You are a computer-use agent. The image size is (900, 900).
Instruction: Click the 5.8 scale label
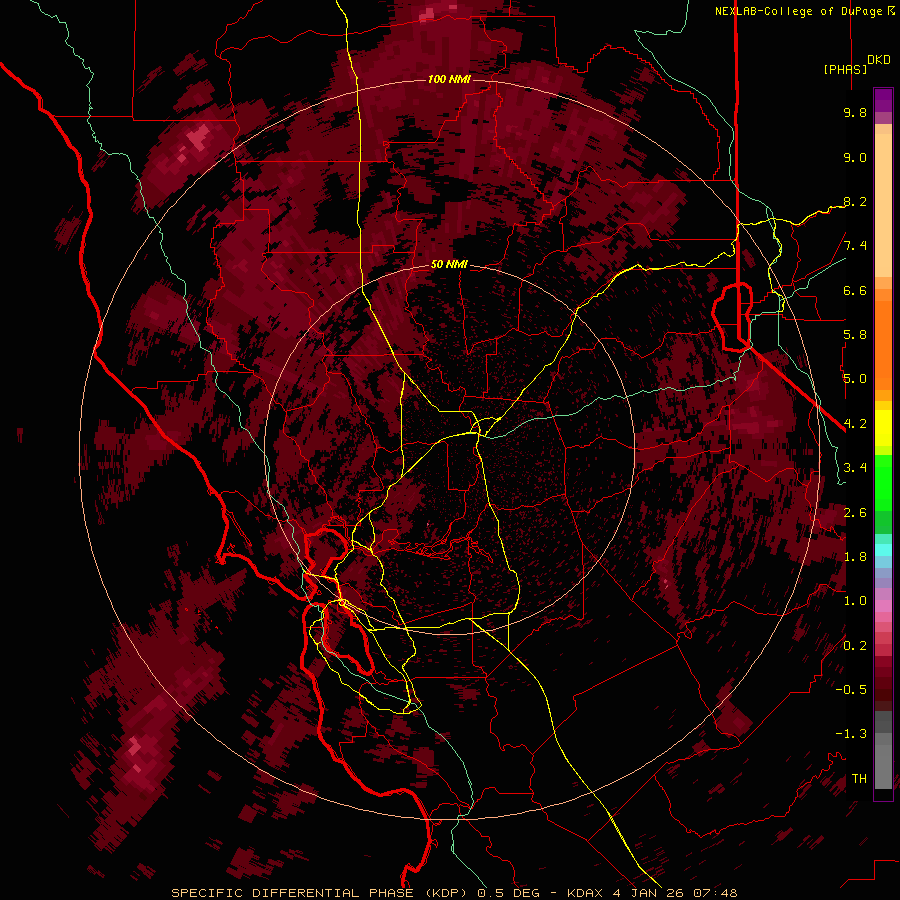(855, 335)
